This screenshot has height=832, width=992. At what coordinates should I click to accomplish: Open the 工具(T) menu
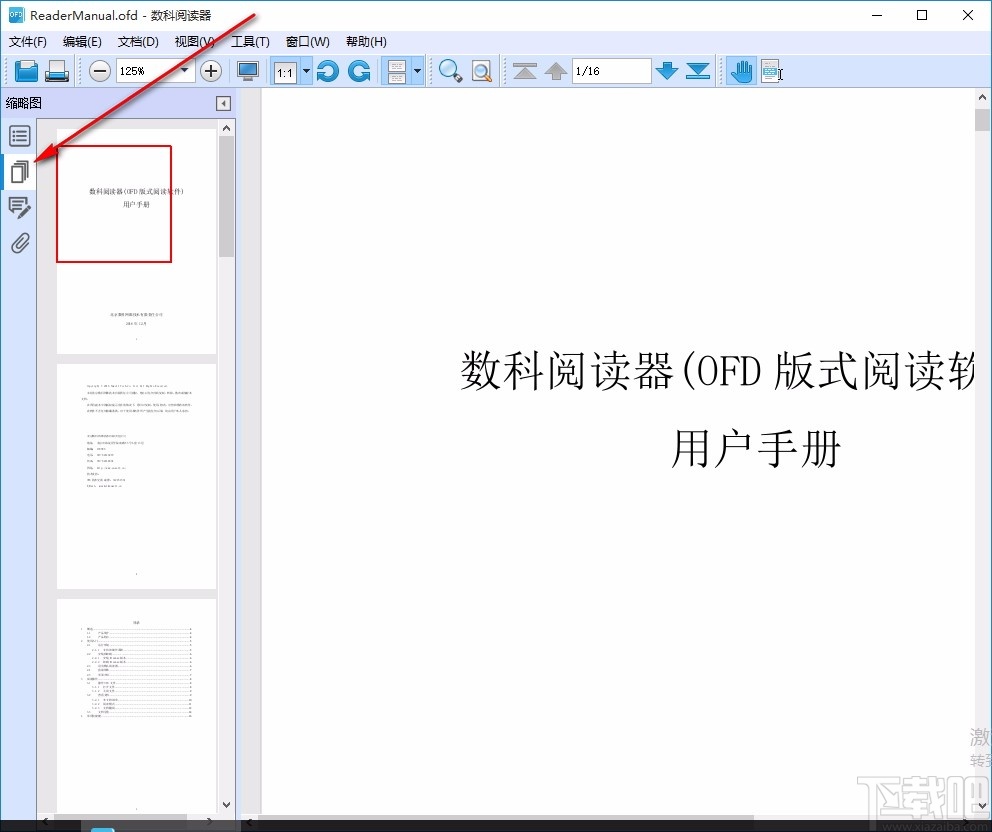[x=250, y=42]
